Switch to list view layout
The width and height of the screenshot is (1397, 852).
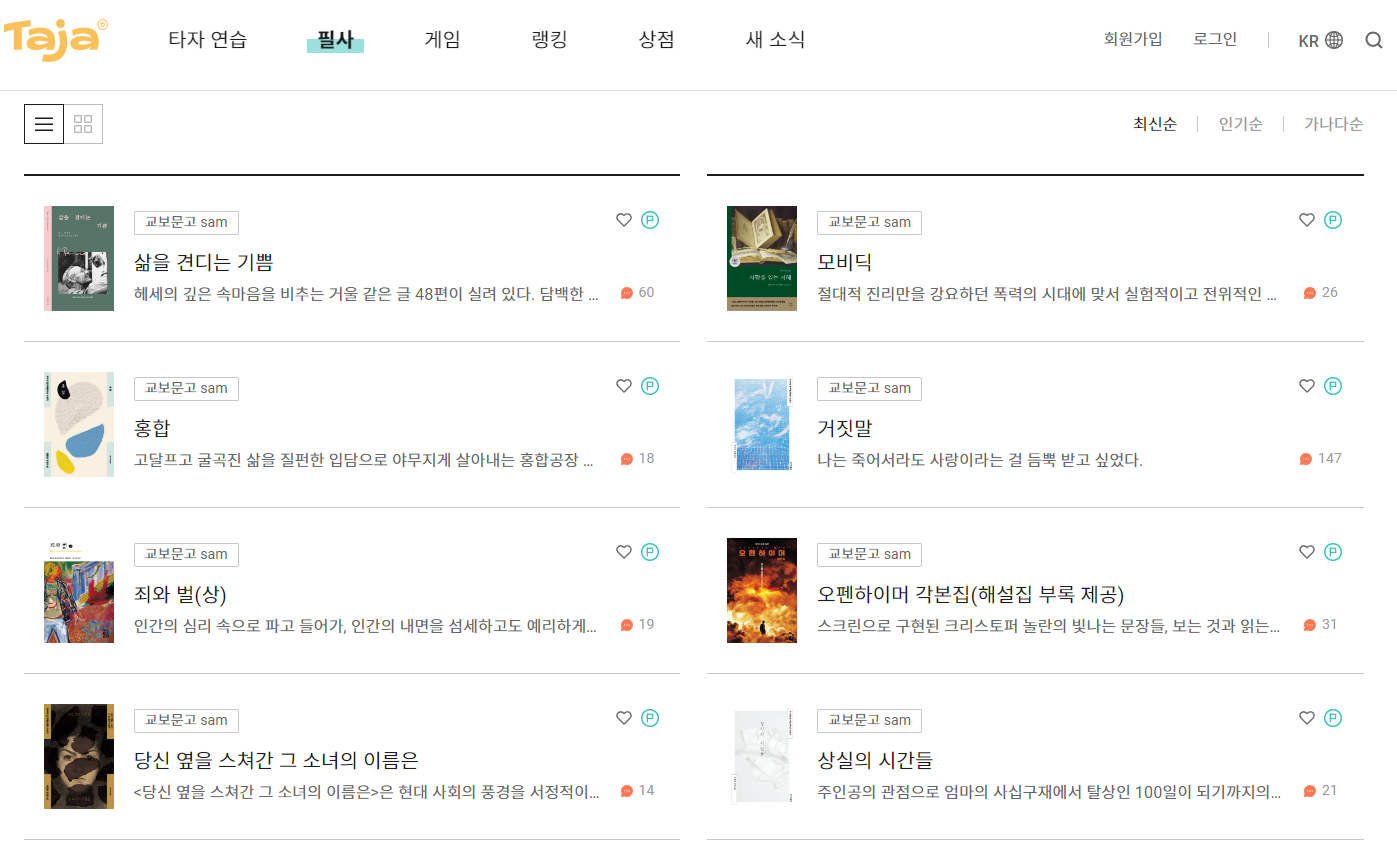tap(44, 124)
